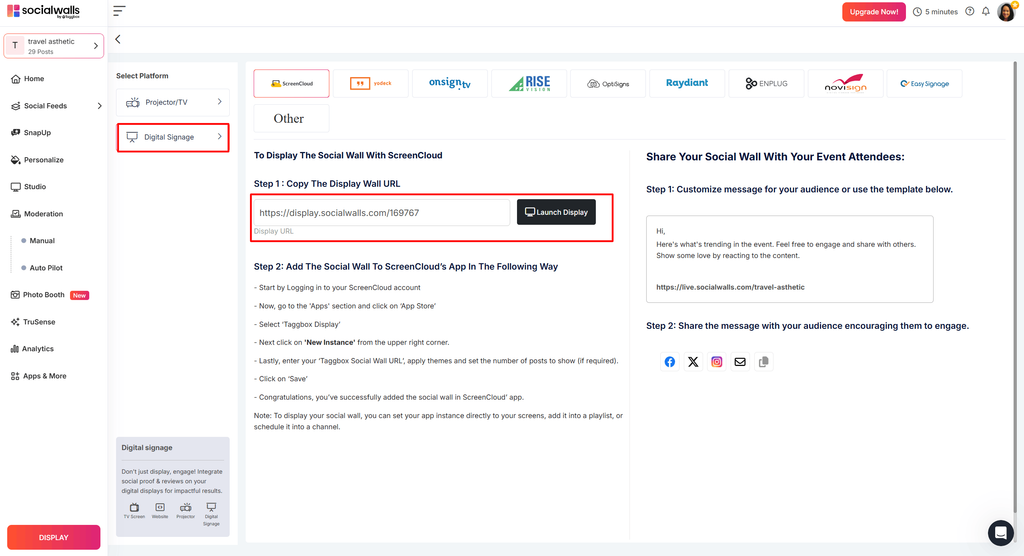The width and height of the screenshot is (1024, 556).
Task: Click the live.socialwalls.com/travel-asthetic link
Action: tap(730, 287)
